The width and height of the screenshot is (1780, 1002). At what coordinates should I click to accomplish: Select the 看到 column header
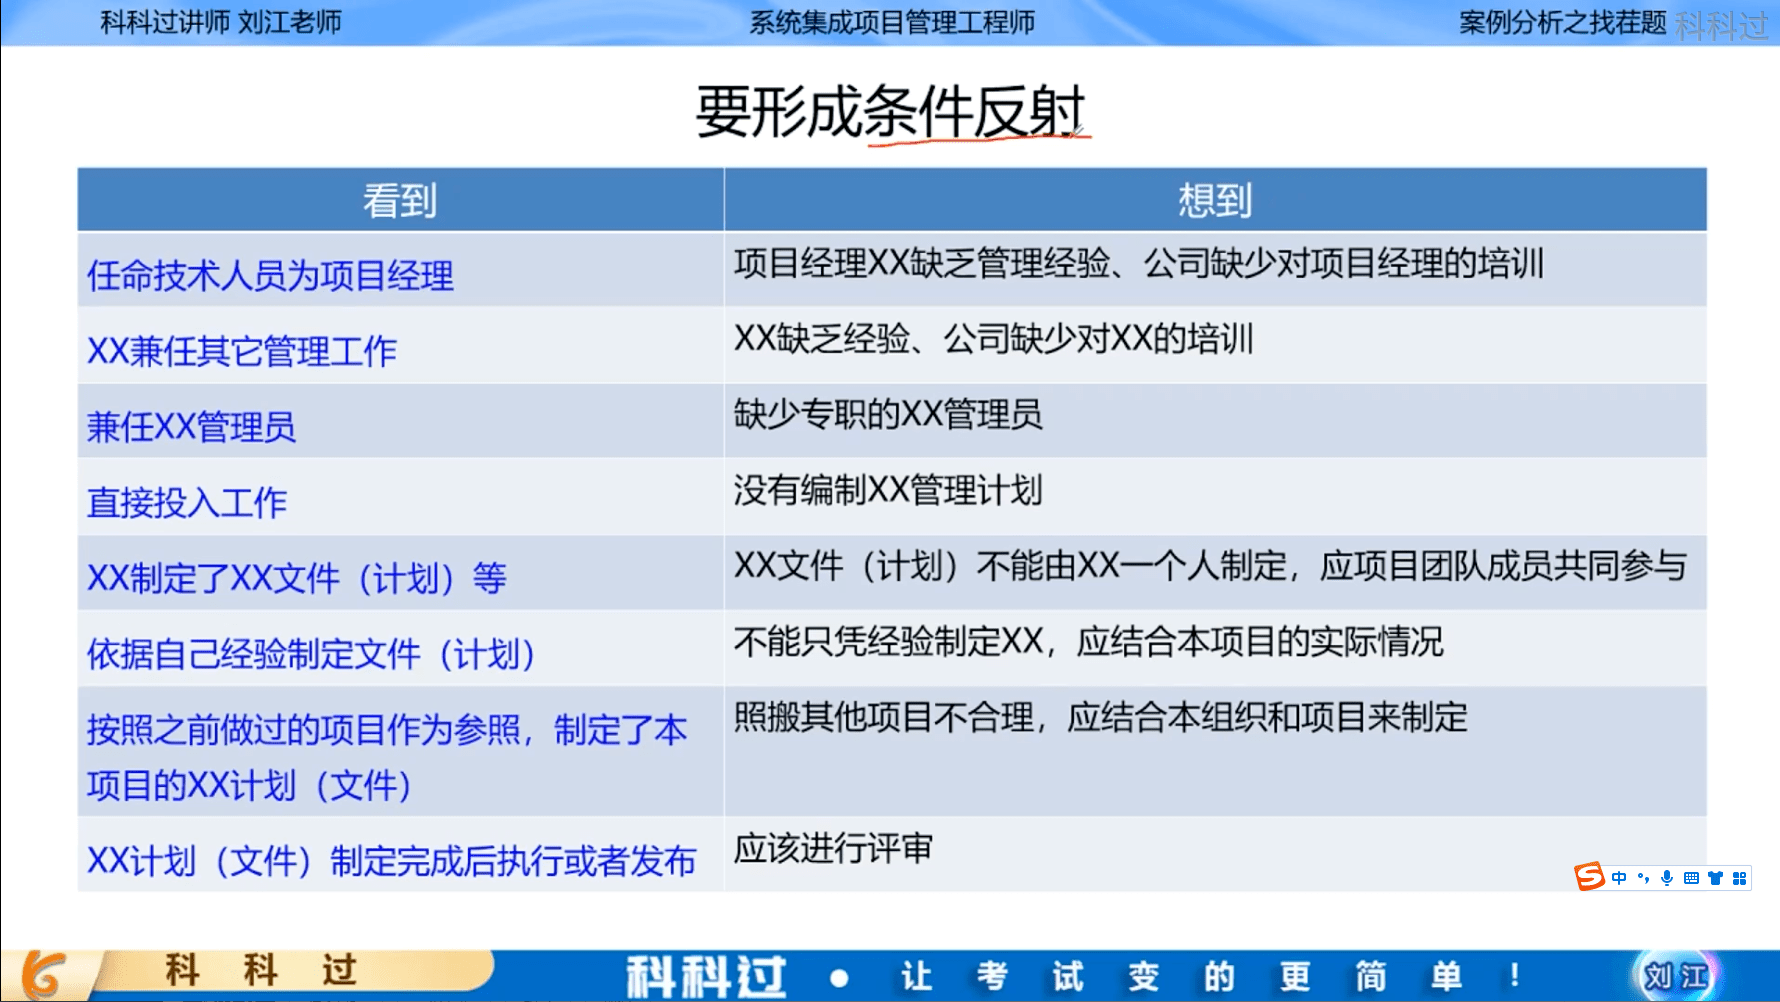(x=400, y=200)
